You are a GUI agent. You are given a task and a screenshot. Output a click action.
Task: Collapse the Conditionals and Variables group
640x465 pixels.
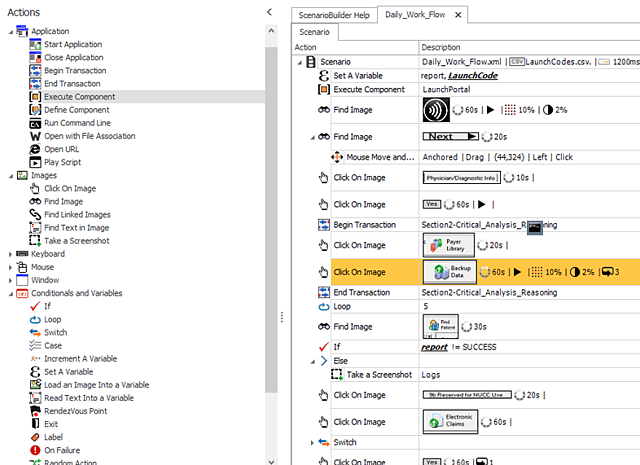tap(11, 294)
